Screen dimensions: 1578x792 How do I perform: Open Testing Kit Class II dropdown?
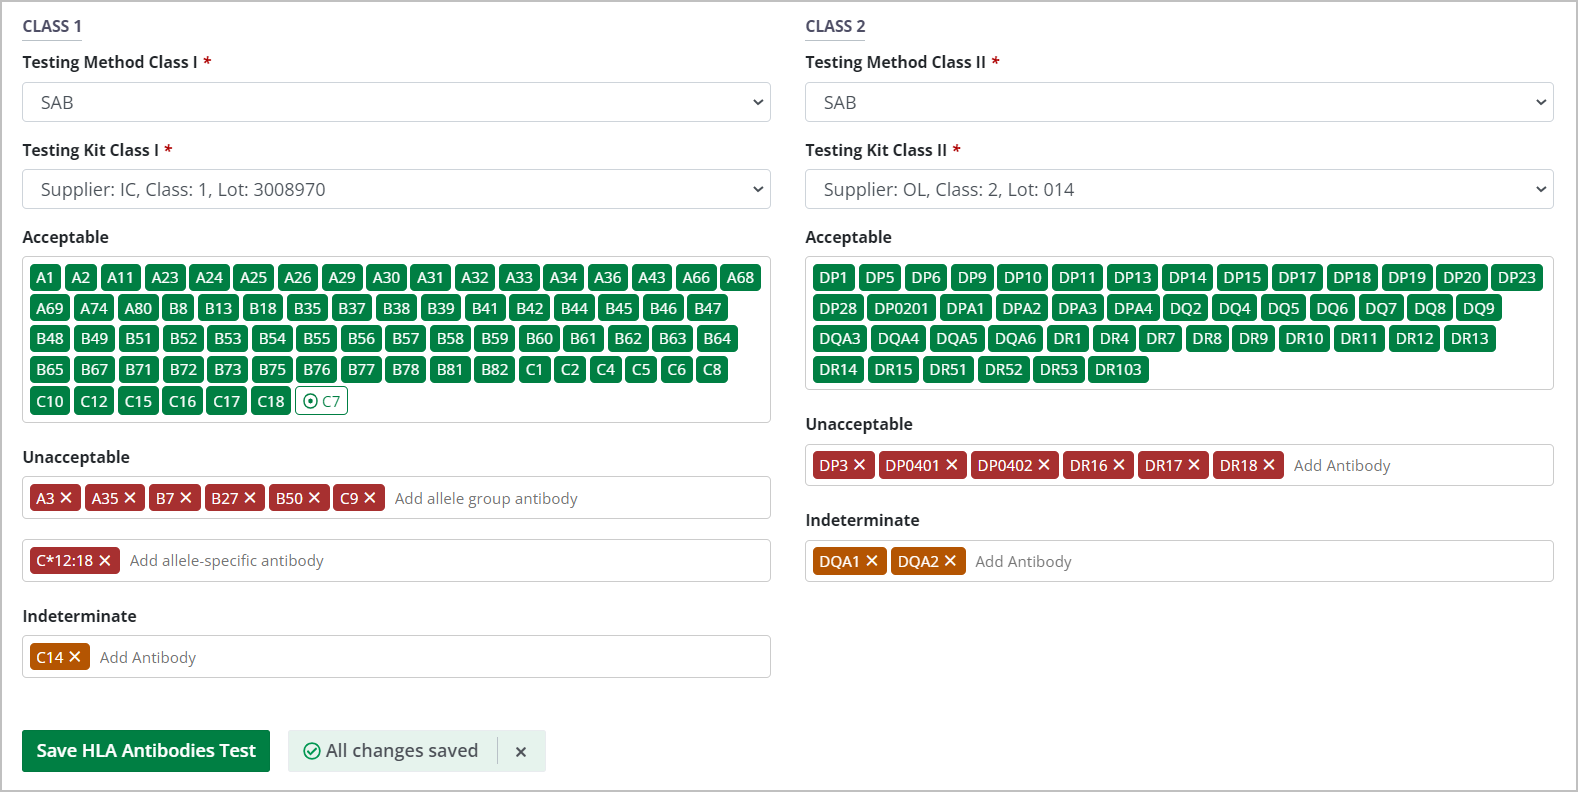coord(1179,189)
